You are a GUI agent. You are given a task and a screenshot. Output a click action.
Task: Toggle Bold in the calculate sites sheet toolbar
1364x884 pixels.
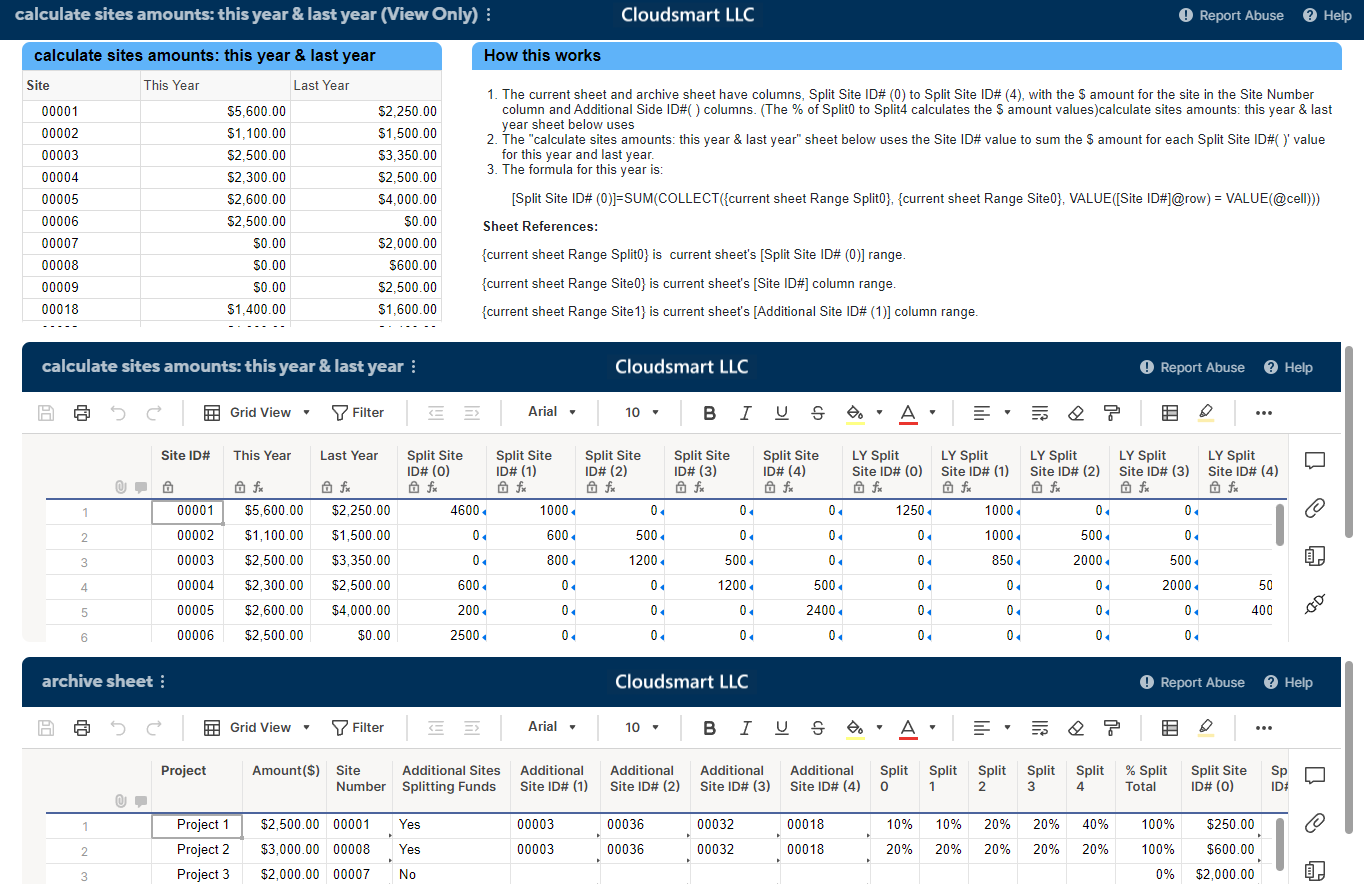pyautogui.click(x=710, y=413)
